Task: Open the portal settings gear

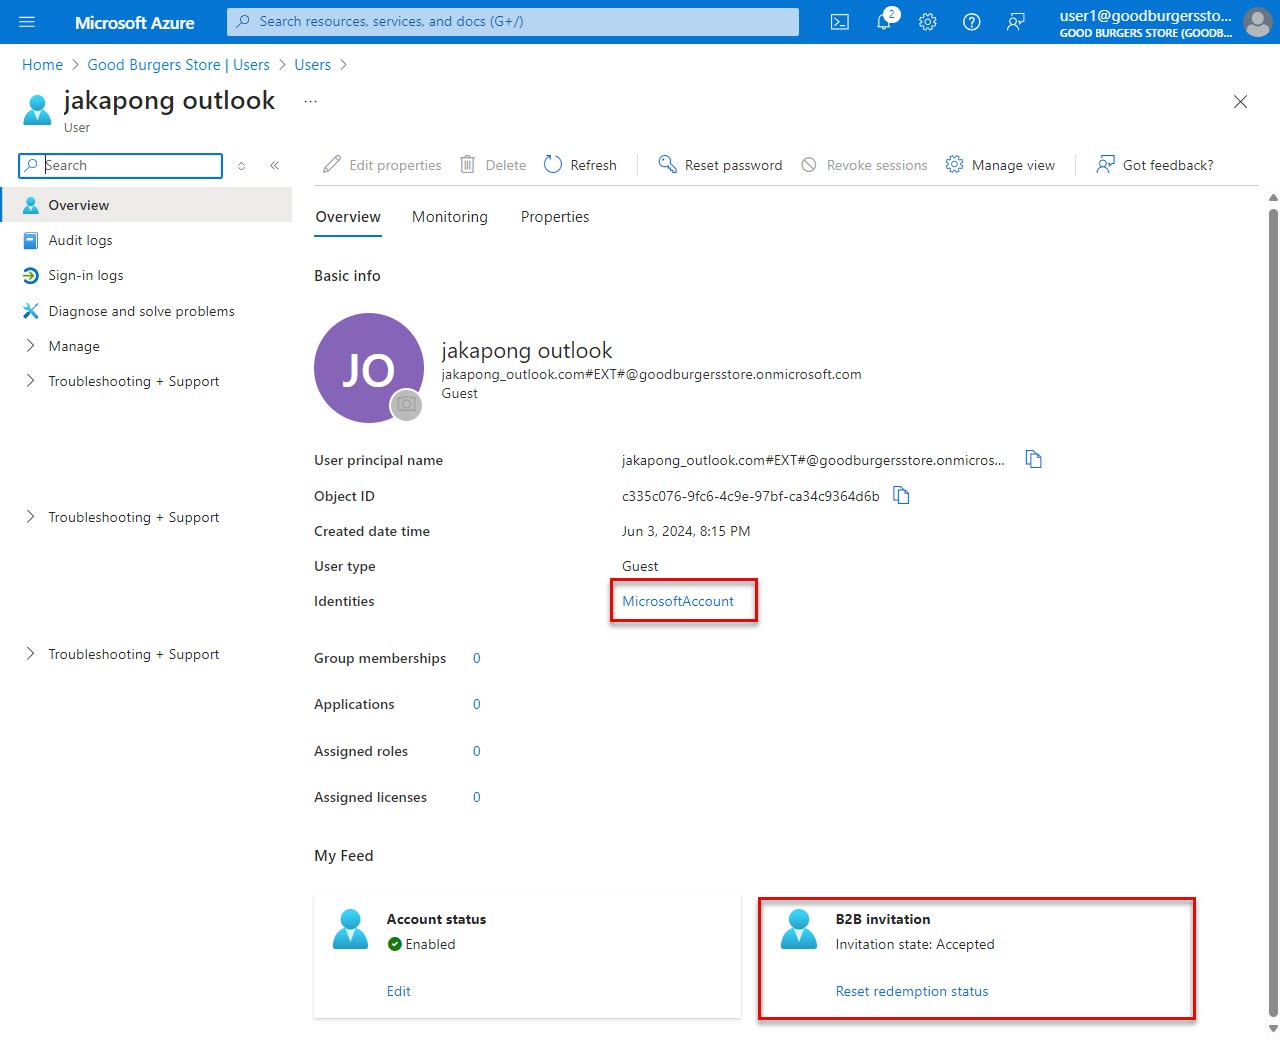Action: pos(927,21)
